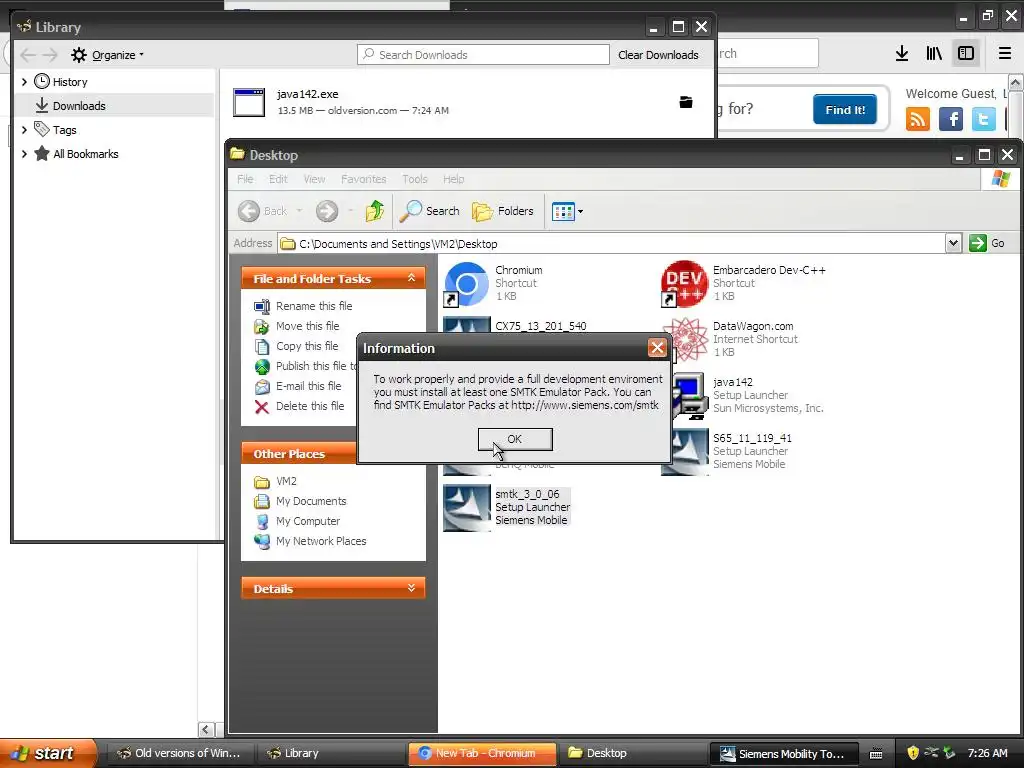
Task: Select the DataWagon.com internet shortcut icon
Action: pyautogui.click(x=686, y=339)
